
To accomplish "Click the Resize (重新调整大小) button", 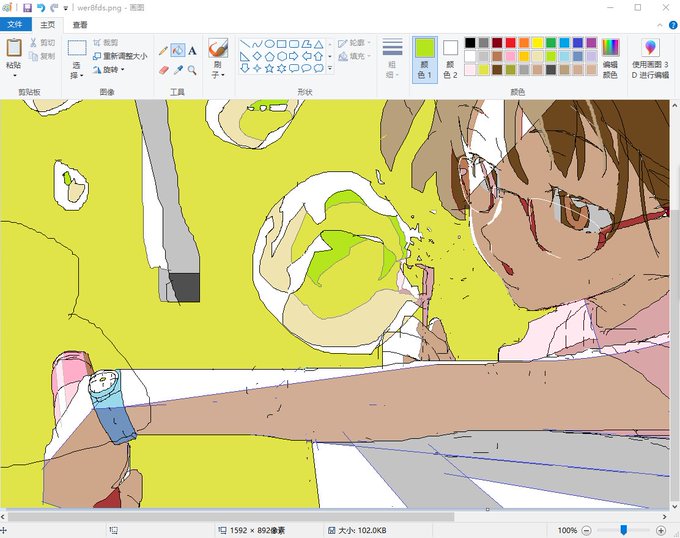I will (120, 56).
